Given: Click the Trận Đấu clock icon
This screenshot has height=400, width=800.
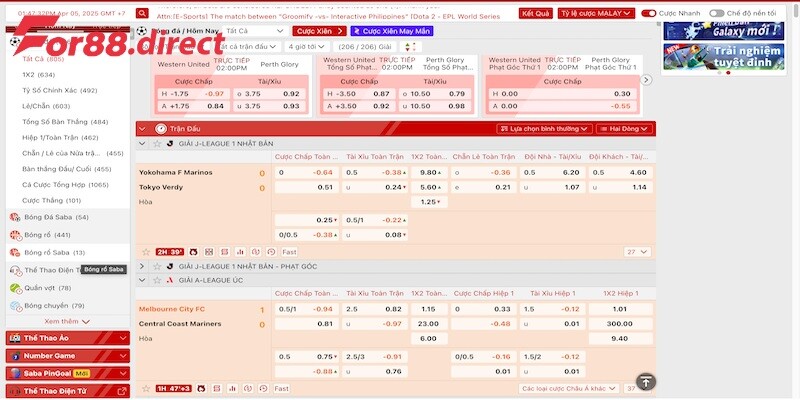Looking at the screenshot, I should (160, 128).
